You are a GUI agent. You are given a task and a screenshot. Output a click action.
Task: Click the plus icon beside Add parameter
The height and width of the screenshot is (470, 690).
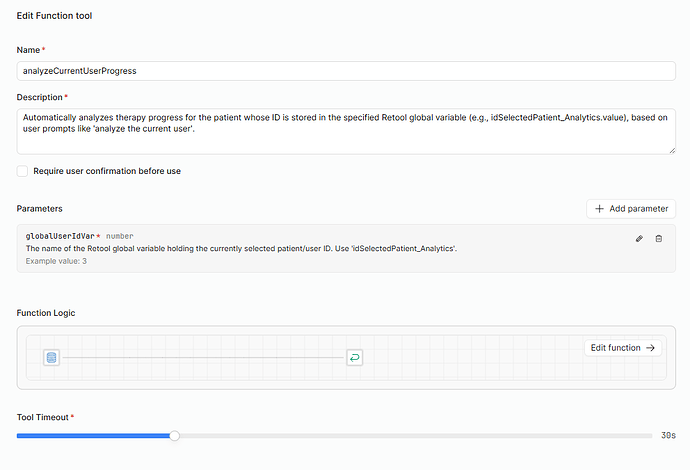(x=599, y=209)
